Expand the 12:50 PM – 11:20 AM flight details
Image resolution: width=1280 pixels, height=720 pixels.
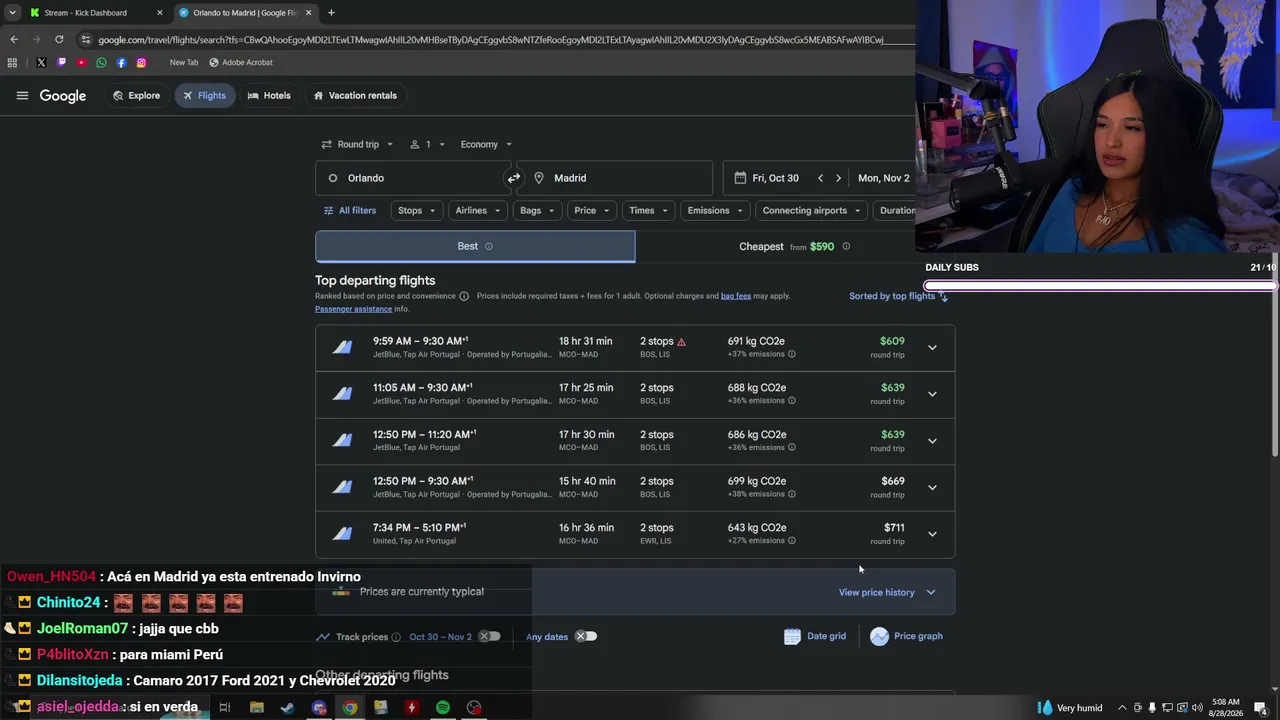[932, 441]
